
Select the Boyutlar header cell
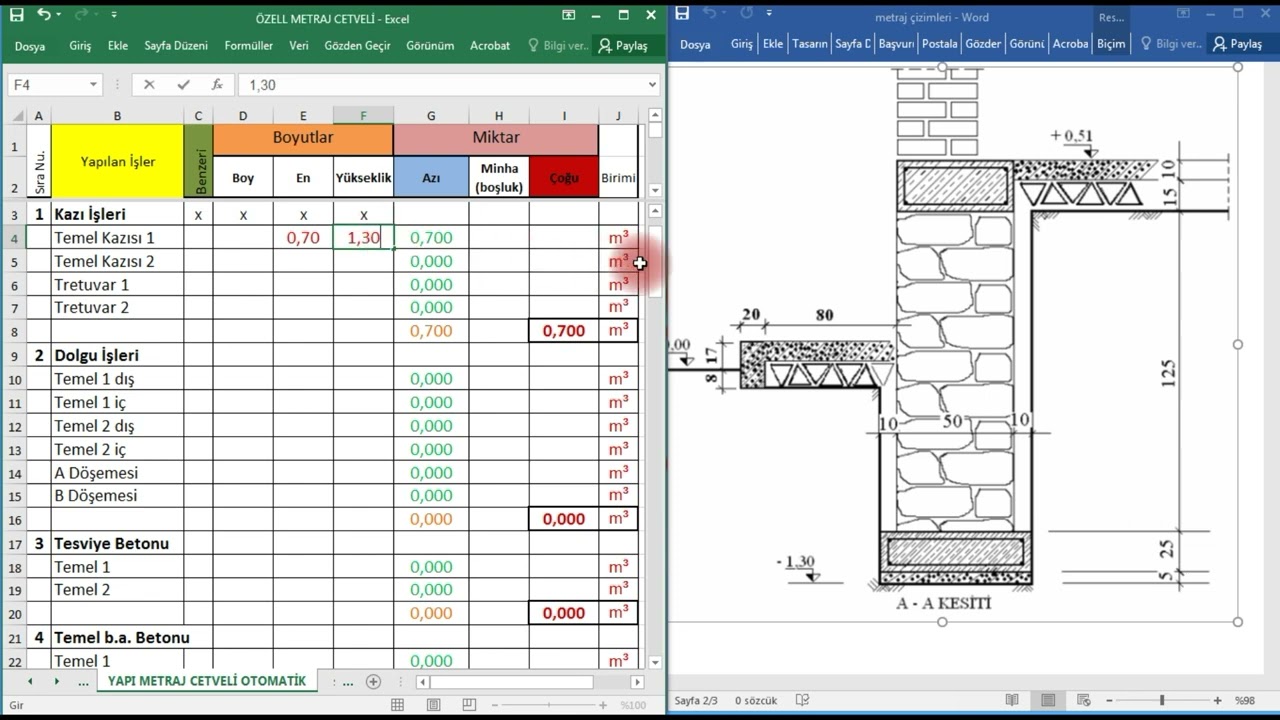pyautogui.click(x=303, y=137)
